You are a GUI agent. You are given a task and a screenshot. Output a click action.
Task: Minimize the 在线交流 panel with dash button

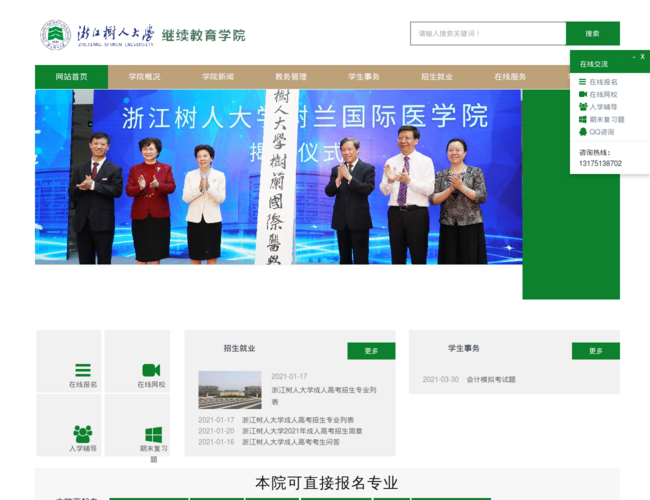634,57
